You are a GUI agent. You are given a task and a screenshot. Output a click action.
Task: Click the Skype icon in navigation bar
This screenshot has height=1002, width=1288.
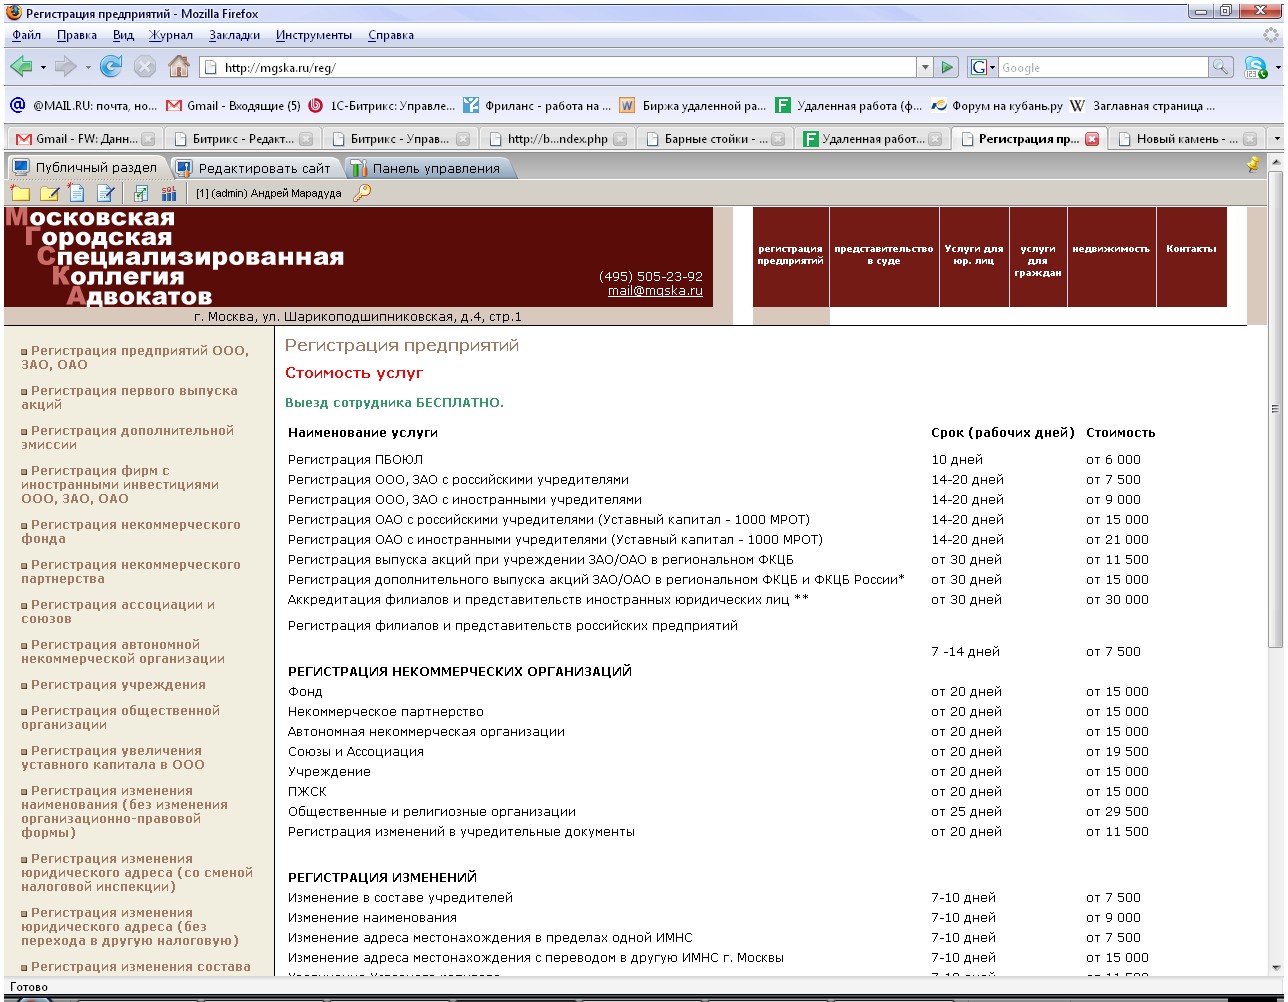[1256, 68]
